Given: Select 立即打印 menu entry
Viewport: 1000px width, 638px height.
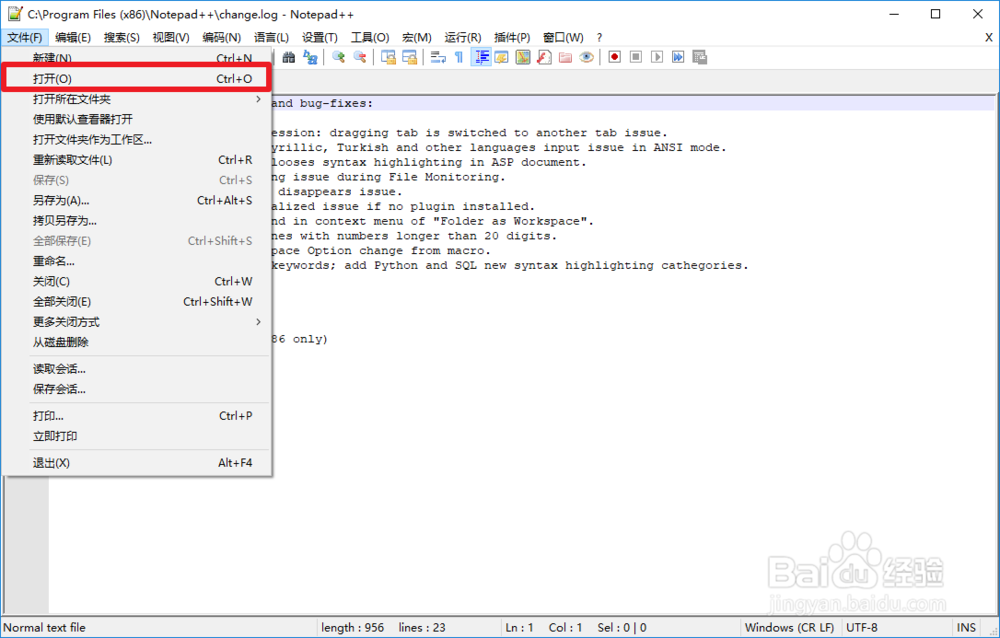Looking at the screenshot, I should coord(136,436).
